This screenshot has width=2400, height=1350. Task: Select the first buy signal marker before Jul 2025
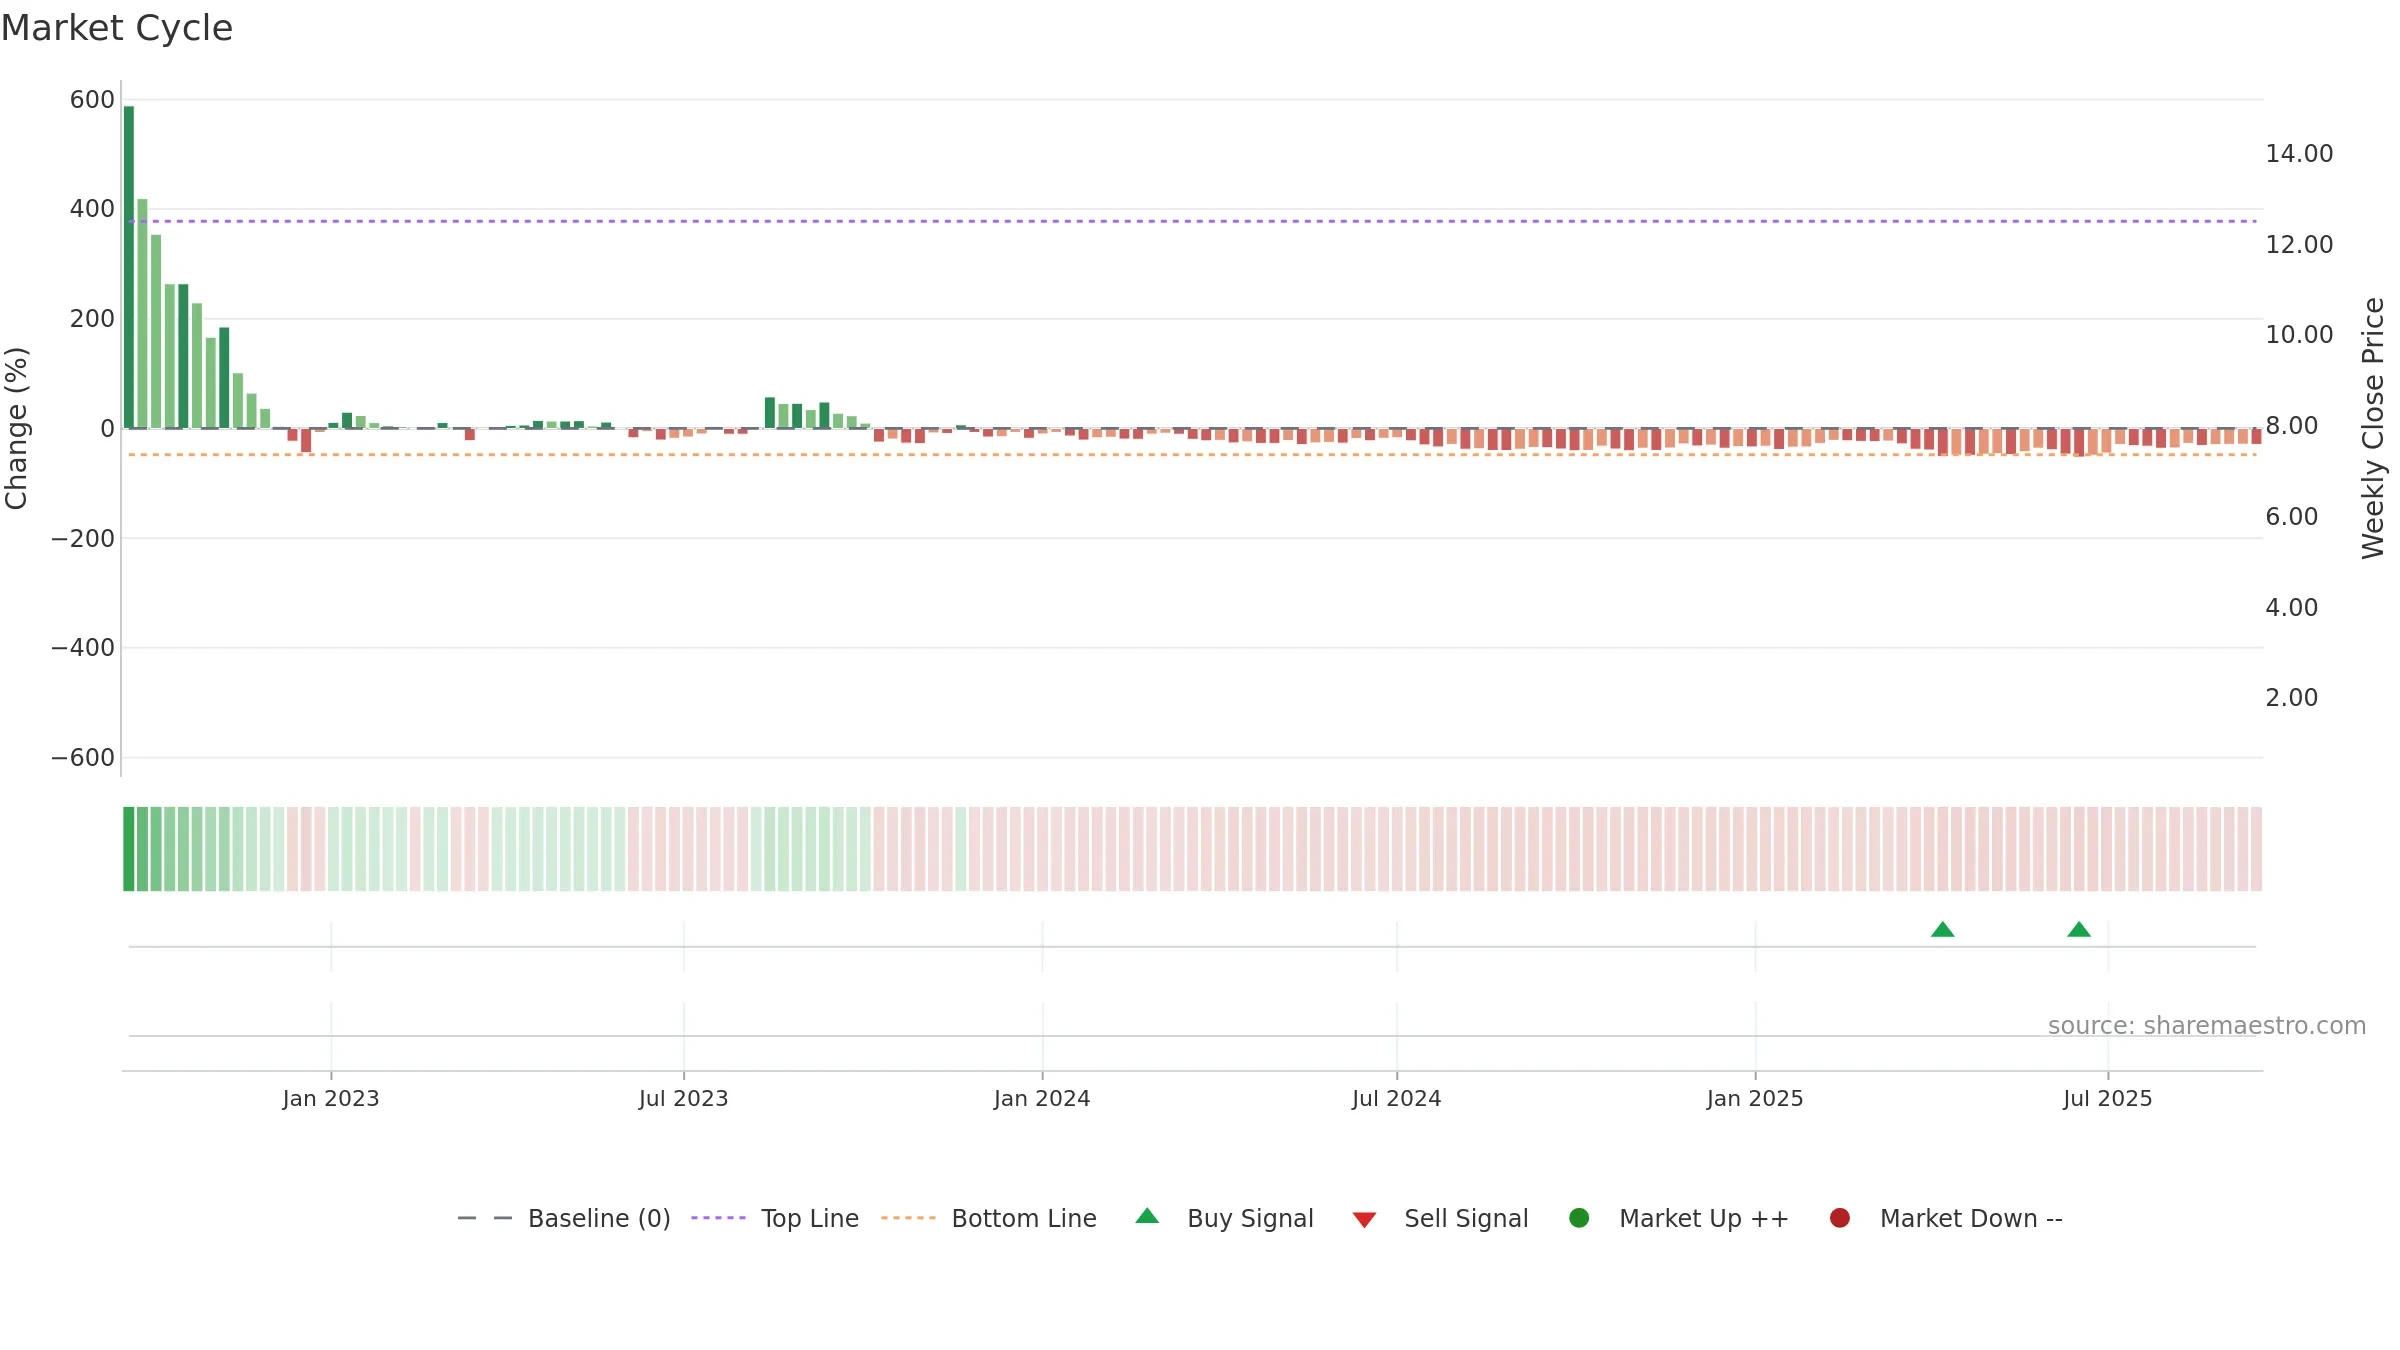1942,930
